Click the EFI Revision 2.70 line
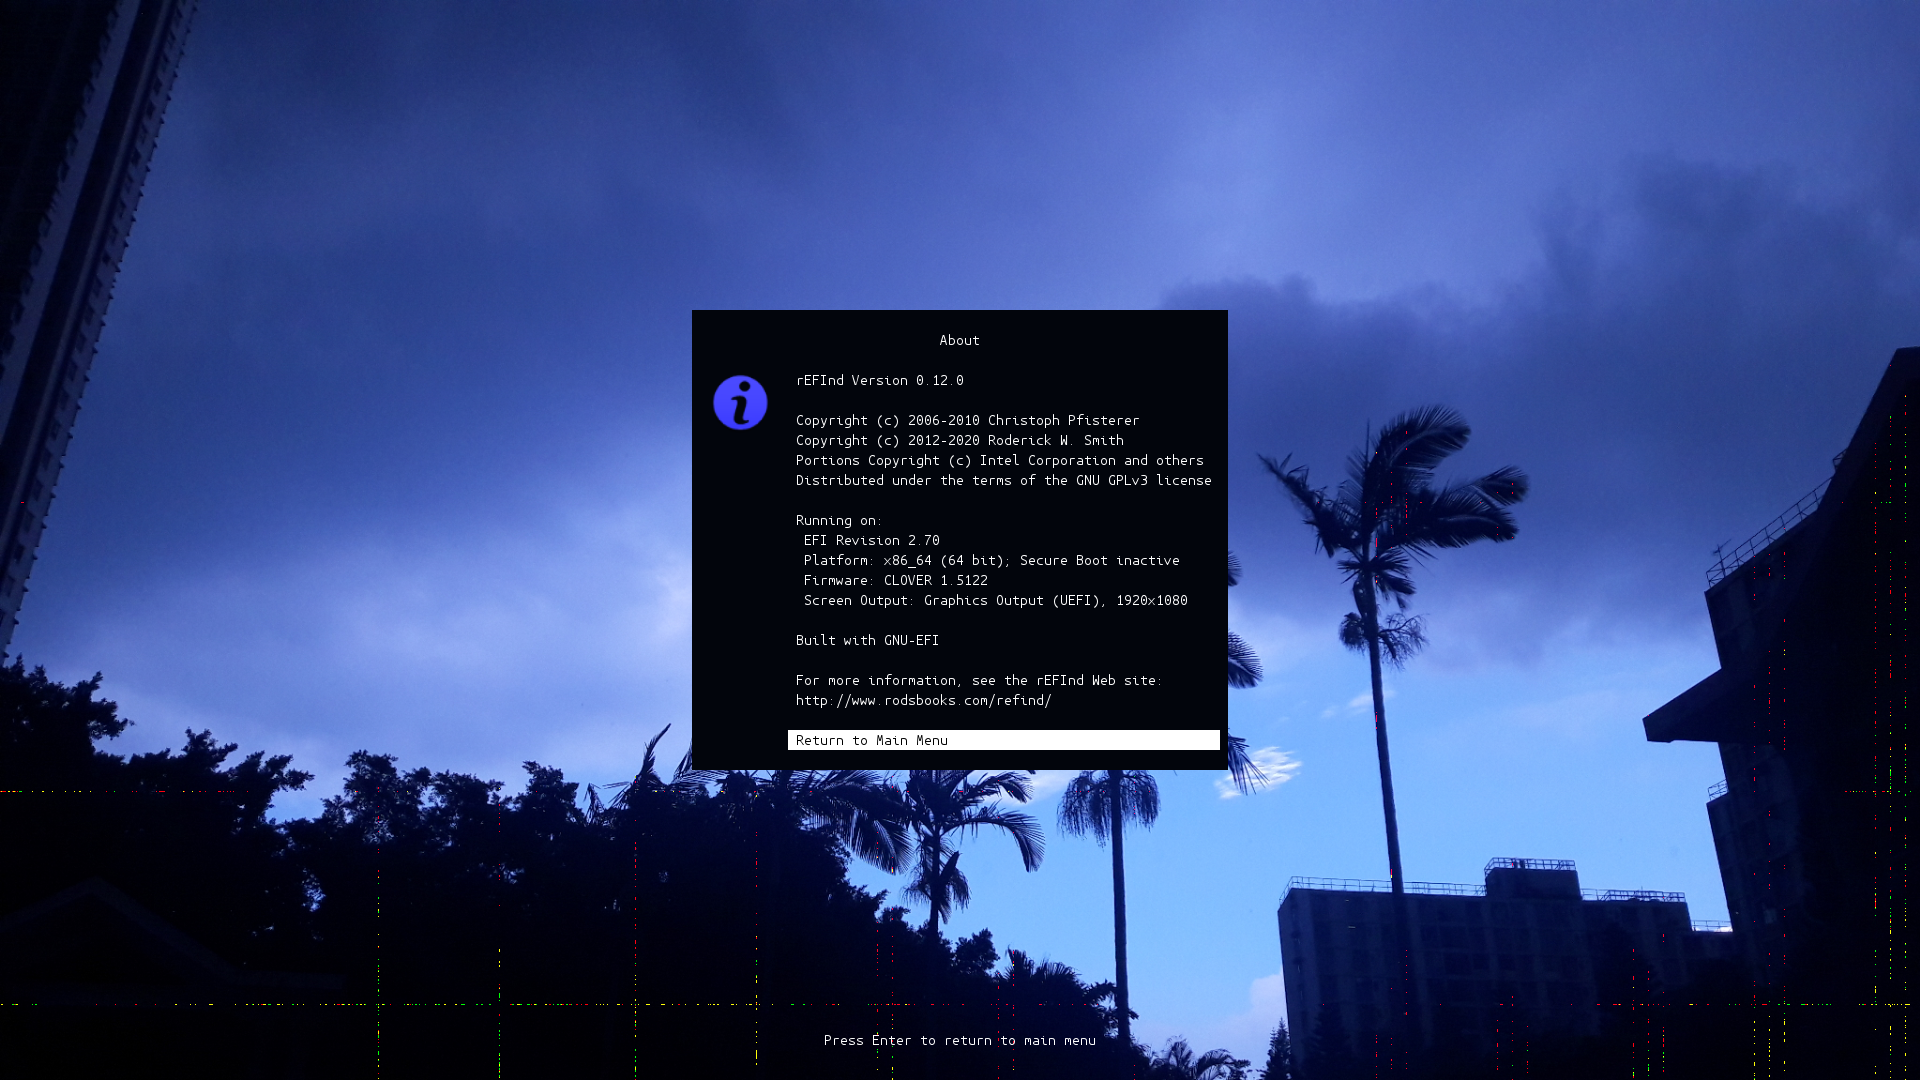The width and height of the screenshot is (1920, 1080). [x=871, y=540]
